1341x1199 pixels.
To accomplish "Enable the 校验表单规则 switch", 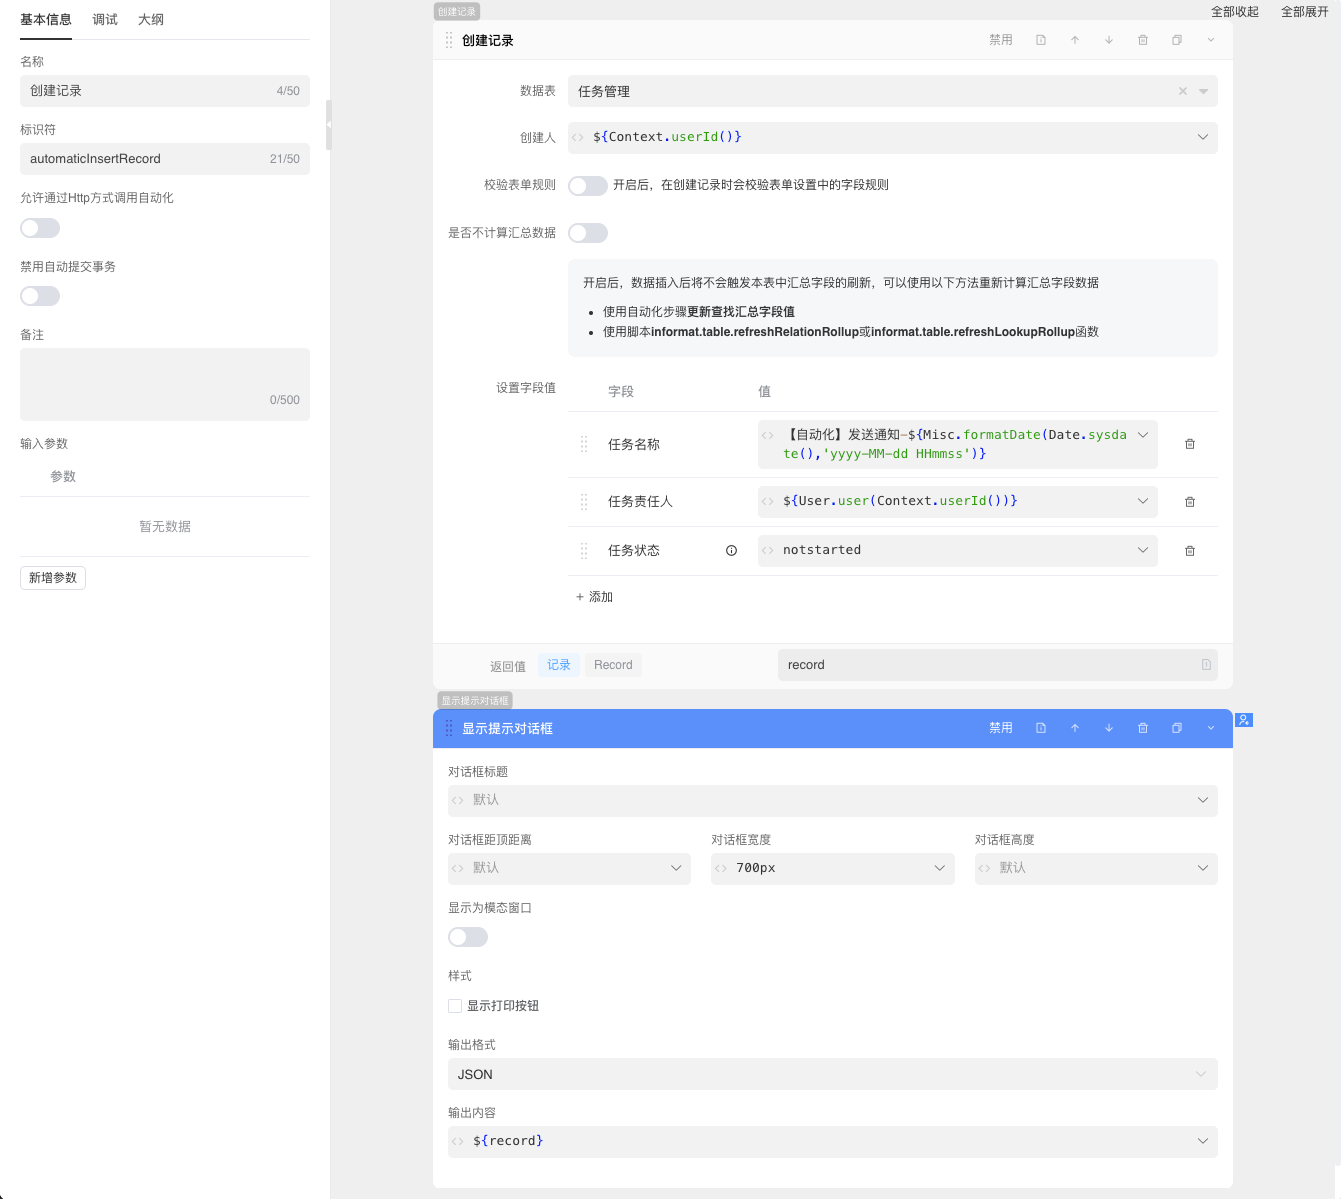I will point(588,186).
